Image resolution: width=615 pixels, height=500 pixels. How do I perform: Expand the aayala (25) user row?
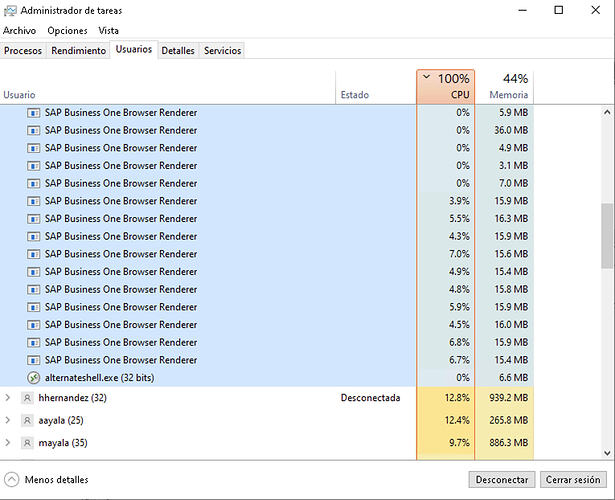coord(7,420)
